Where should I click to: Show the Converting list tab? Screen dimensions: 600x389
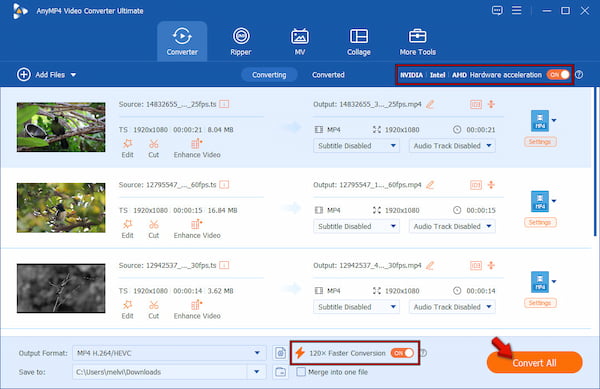(269, 75)
